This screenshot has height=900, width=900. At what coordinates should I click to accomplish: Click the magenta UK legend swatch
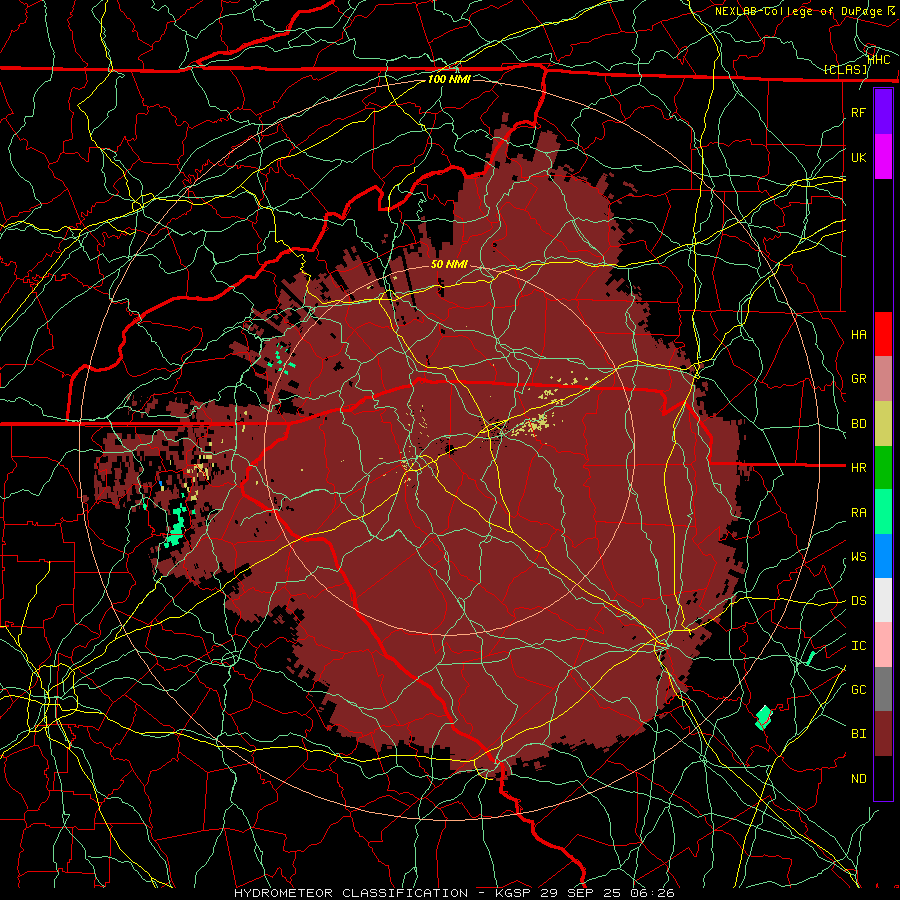[x=883, y=157]
